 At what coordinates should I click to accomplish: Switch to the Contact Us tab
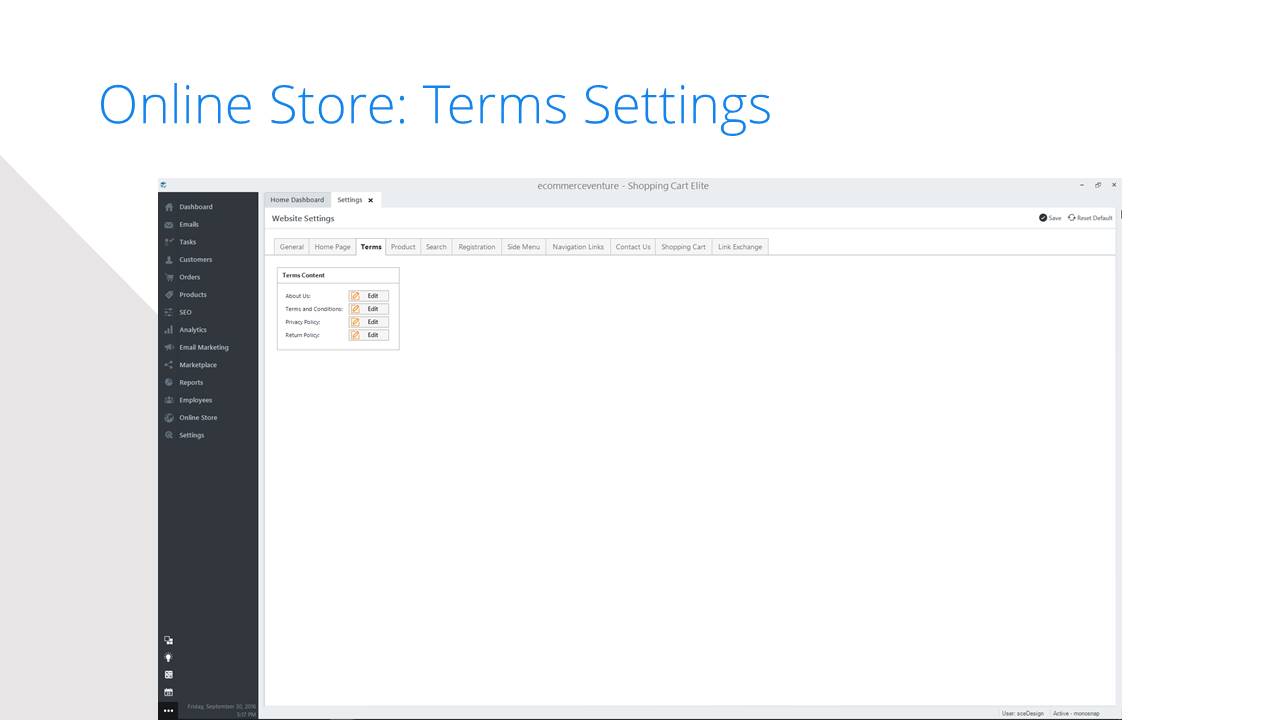[633, 247]
